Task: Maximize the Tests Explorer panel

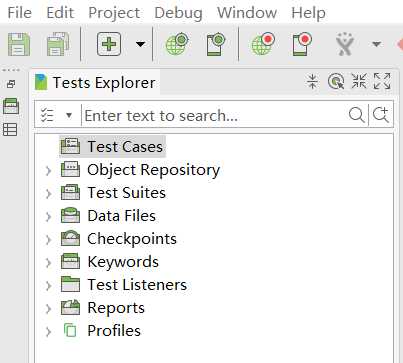Action: (382, 81)
